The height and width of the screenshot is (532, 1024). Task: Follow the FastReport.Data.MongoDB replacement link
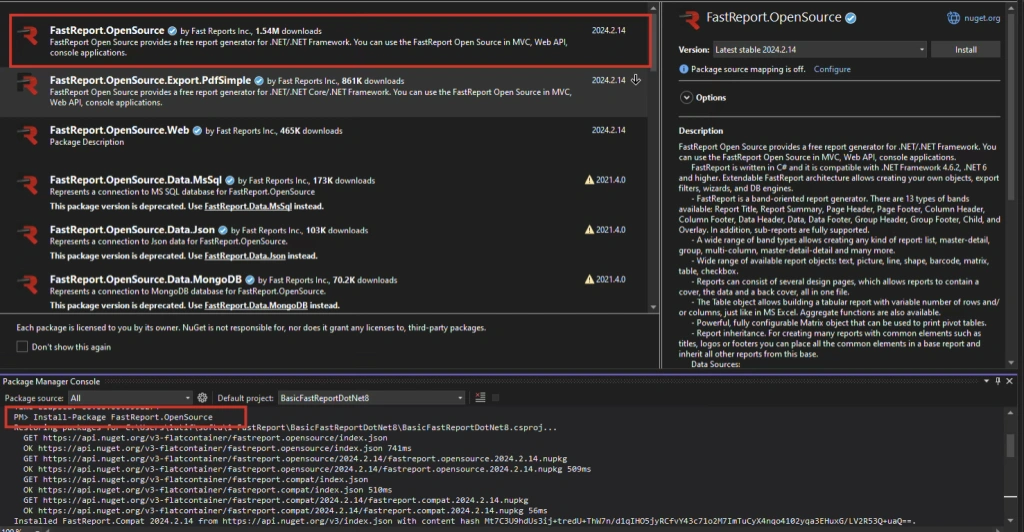(256, 305)
